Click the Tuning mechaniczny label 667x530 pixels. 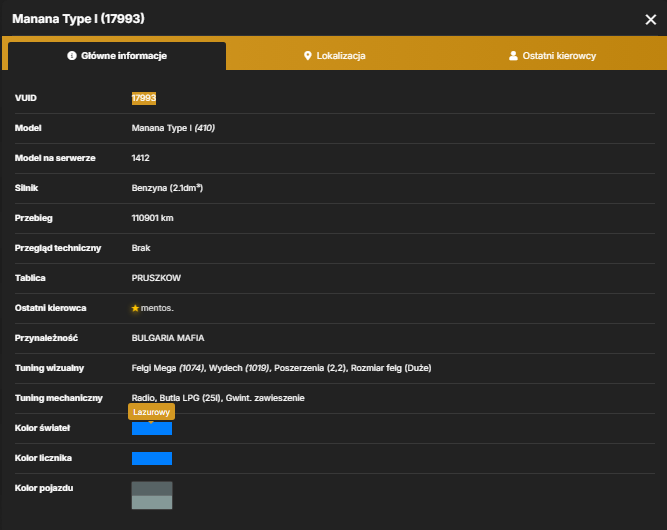59,398
